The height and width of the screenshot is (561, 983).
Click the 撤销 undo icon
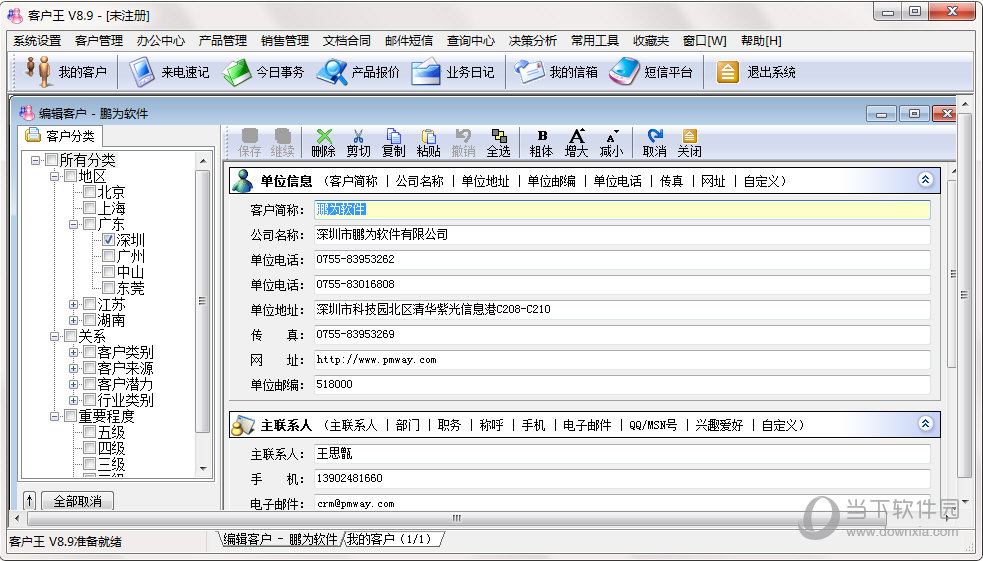click(x=463, y=143)
